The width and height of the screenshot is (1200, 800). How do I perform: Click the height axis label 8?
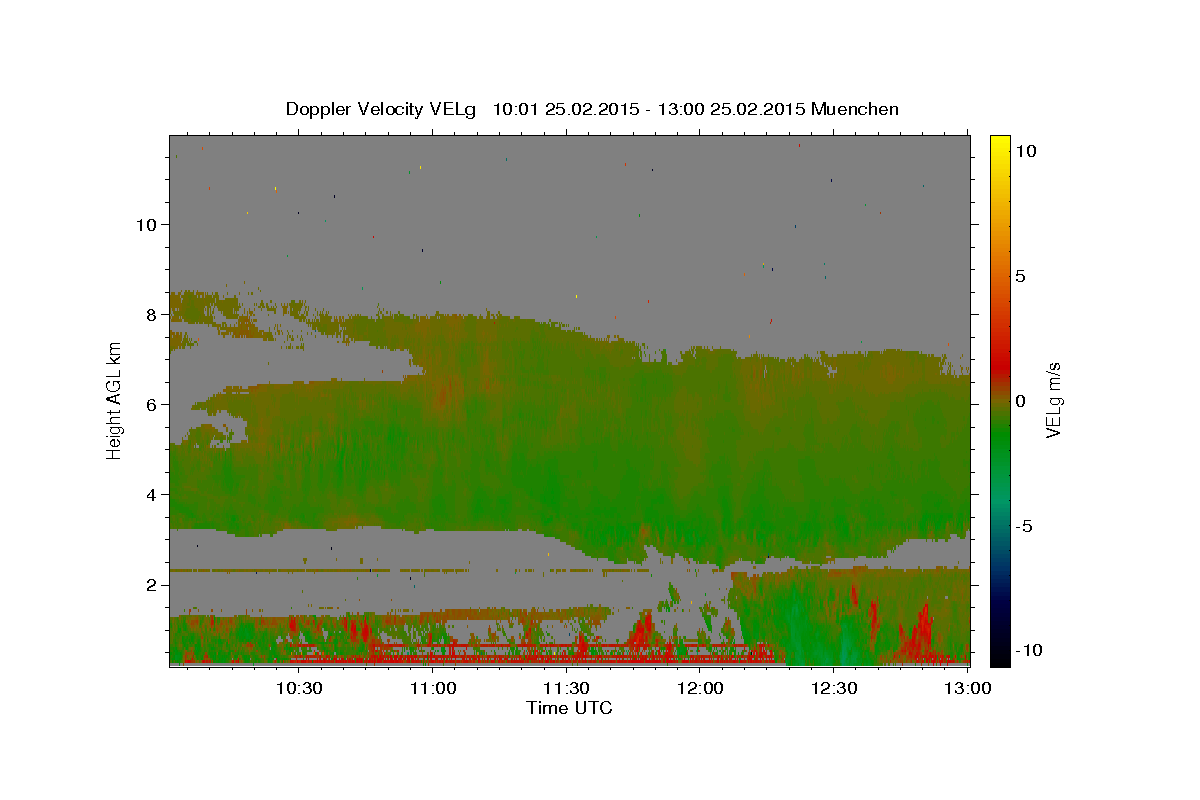151,314
